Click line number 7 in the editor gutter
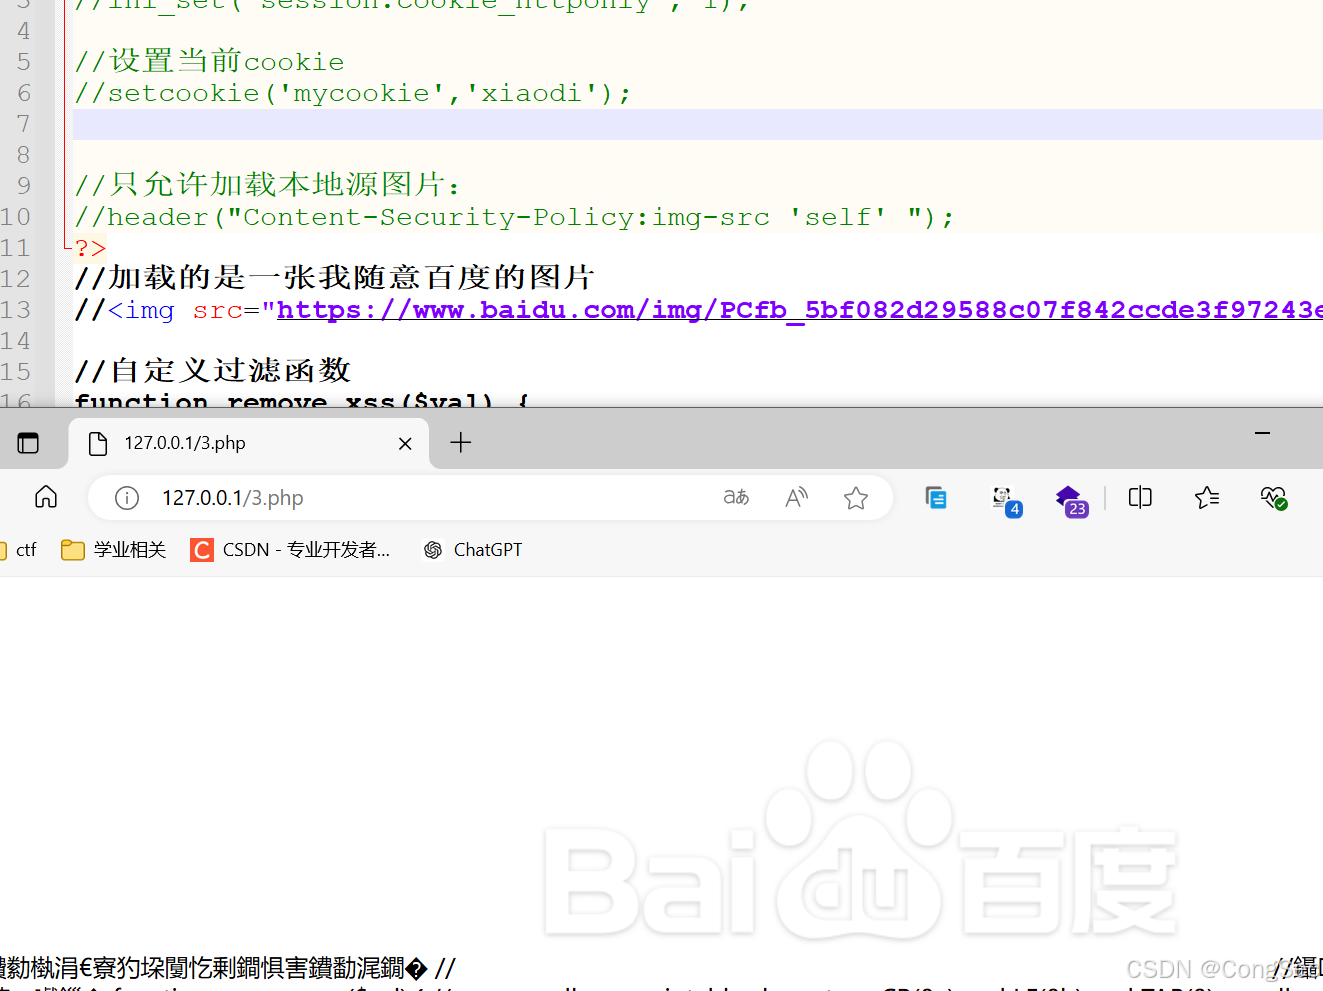The height and width of the screenshot is (991, 1323). [23, 124]
